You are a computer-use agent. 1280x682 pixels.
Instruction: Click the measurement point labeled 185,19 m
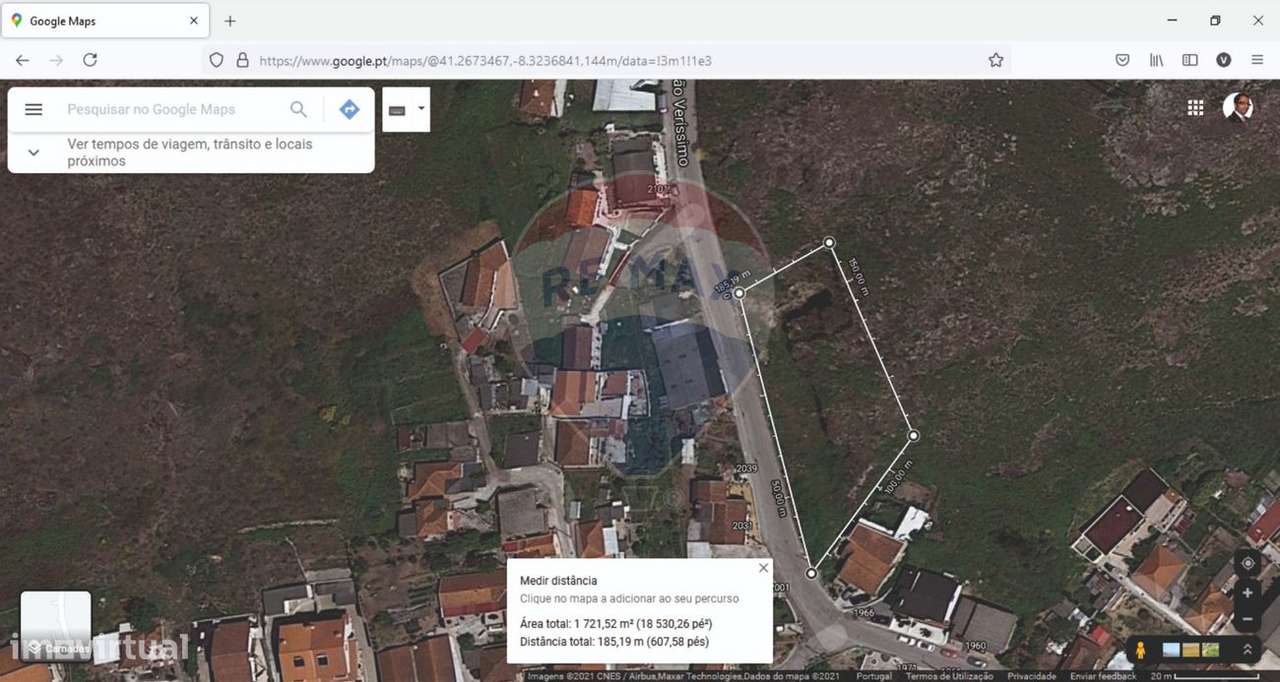click(x=739, y=293)
